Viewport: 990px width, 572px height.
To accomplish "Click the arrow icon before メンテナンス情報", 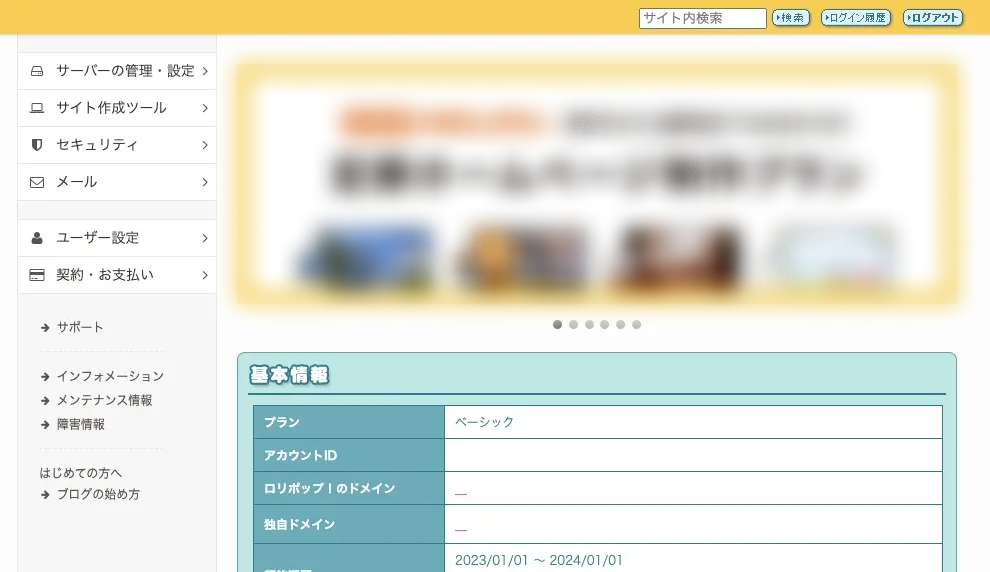I will coord(45,401).
